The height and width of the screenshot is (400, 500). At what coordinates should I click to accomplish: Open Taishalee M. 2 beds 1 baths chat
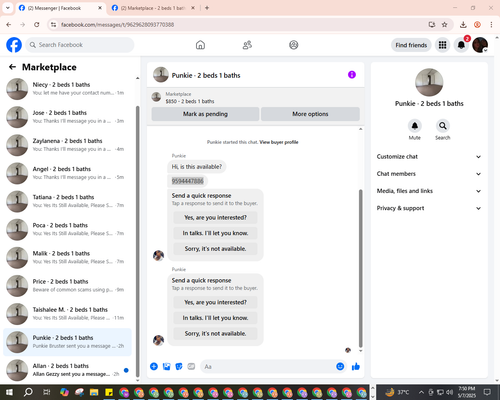(67, 314)
